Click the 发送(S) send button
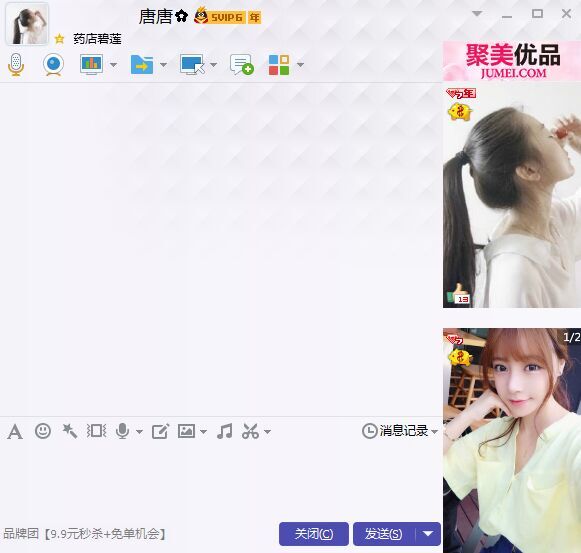This screenshot has width=581, height=553. click(384, 534)
